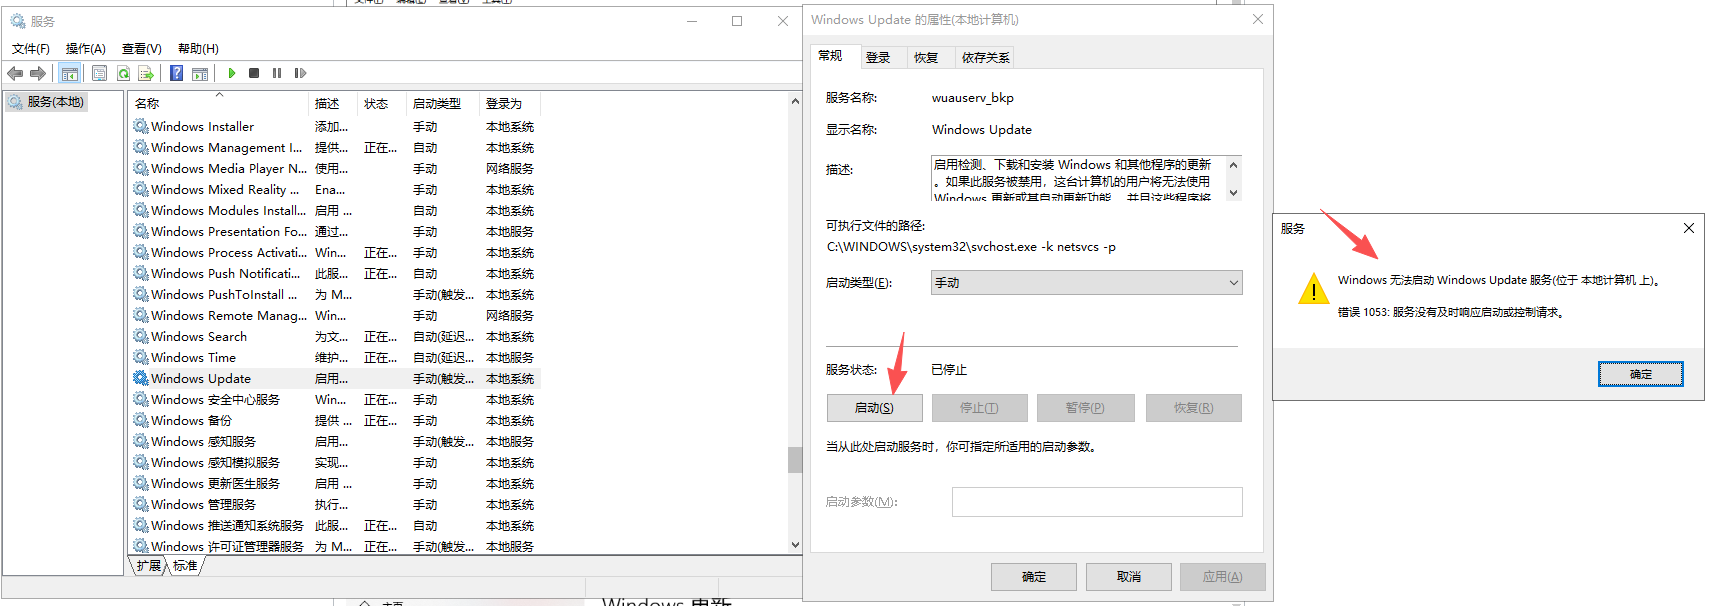This screenshot has height=606, width=1711.
Task: Click the services list scrollbar thumb
Action: pos(795,459)
